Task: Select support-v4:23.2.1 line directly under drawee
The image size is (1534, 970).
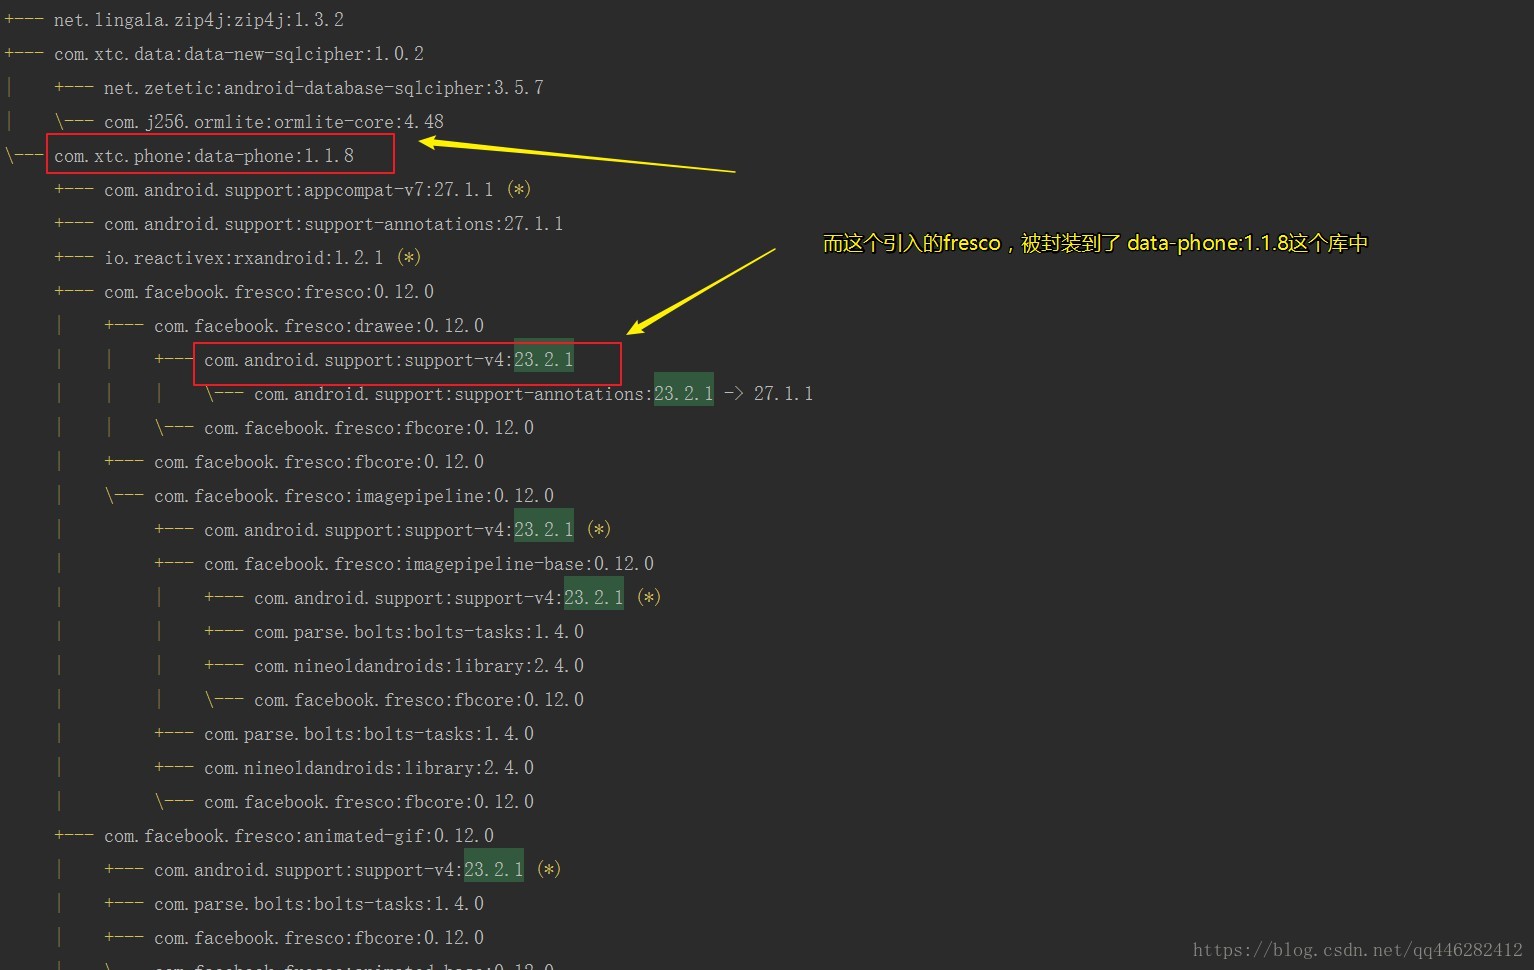Action: [x=389, y=360]
